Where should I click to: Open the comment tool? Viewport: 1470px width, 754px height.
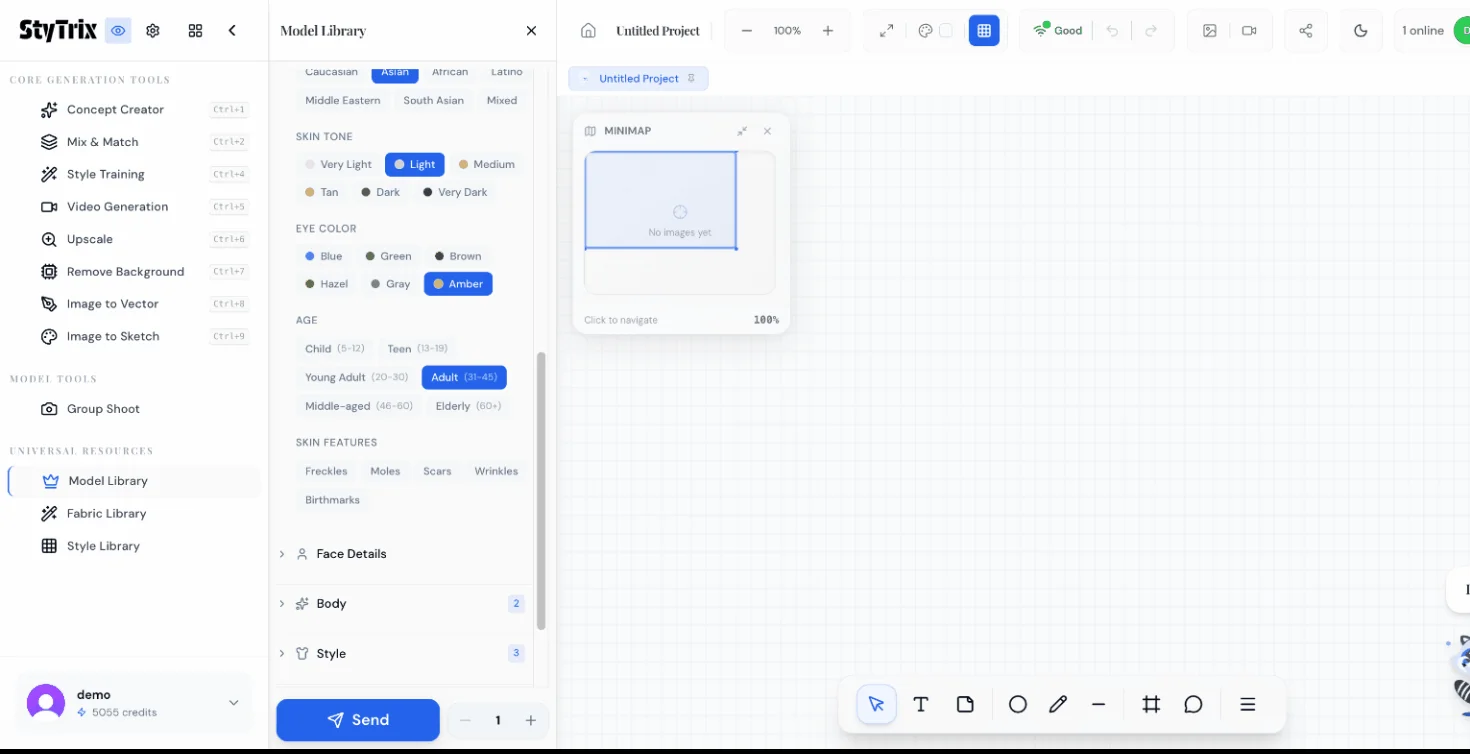(1193, 704)
